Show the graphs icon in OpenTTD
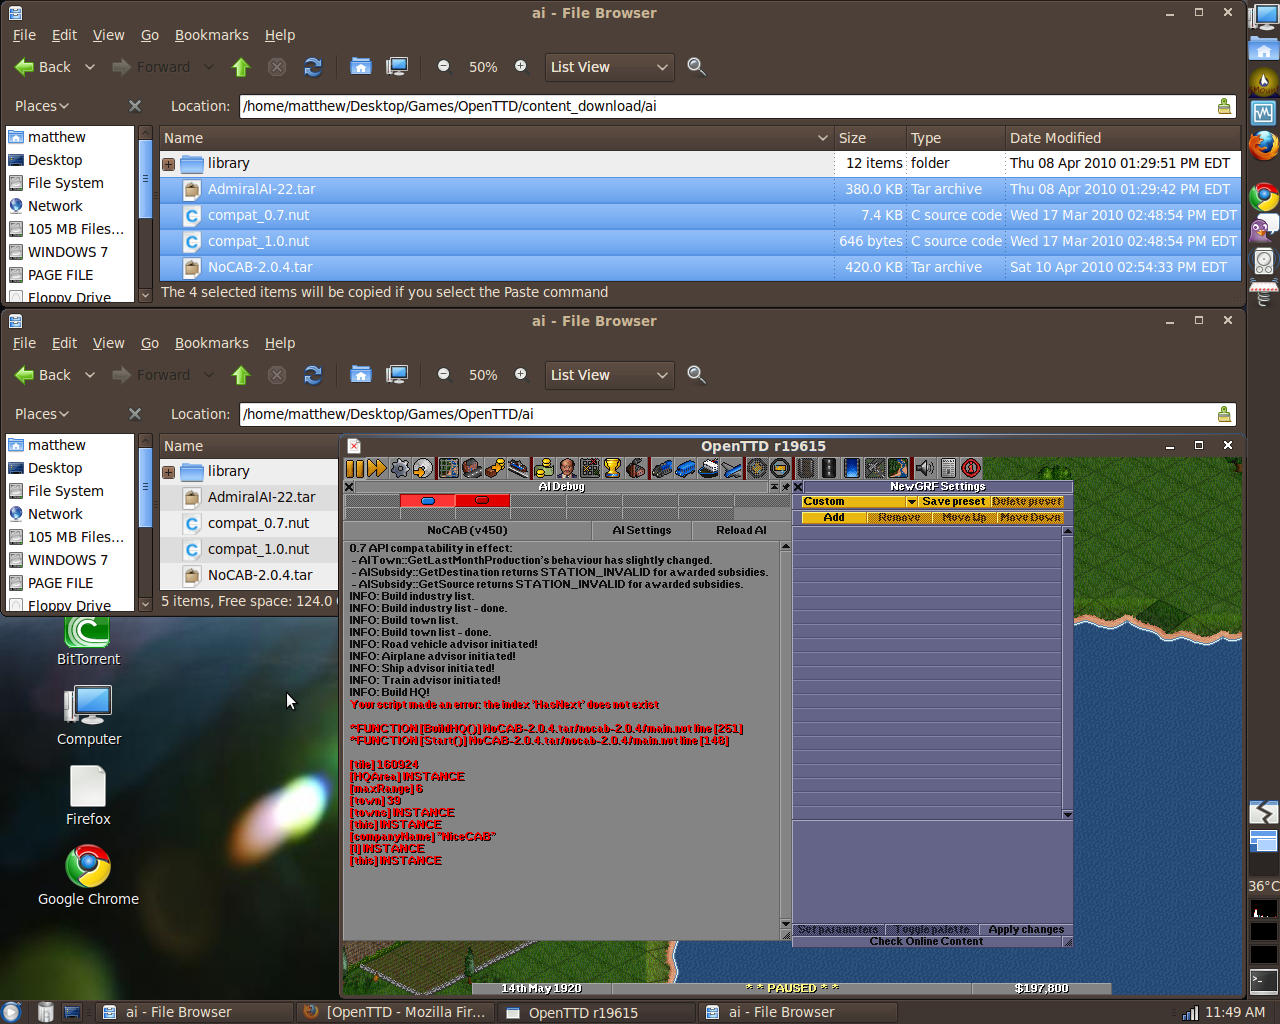The image size is (1280, 1024). [x=590, y=468]
